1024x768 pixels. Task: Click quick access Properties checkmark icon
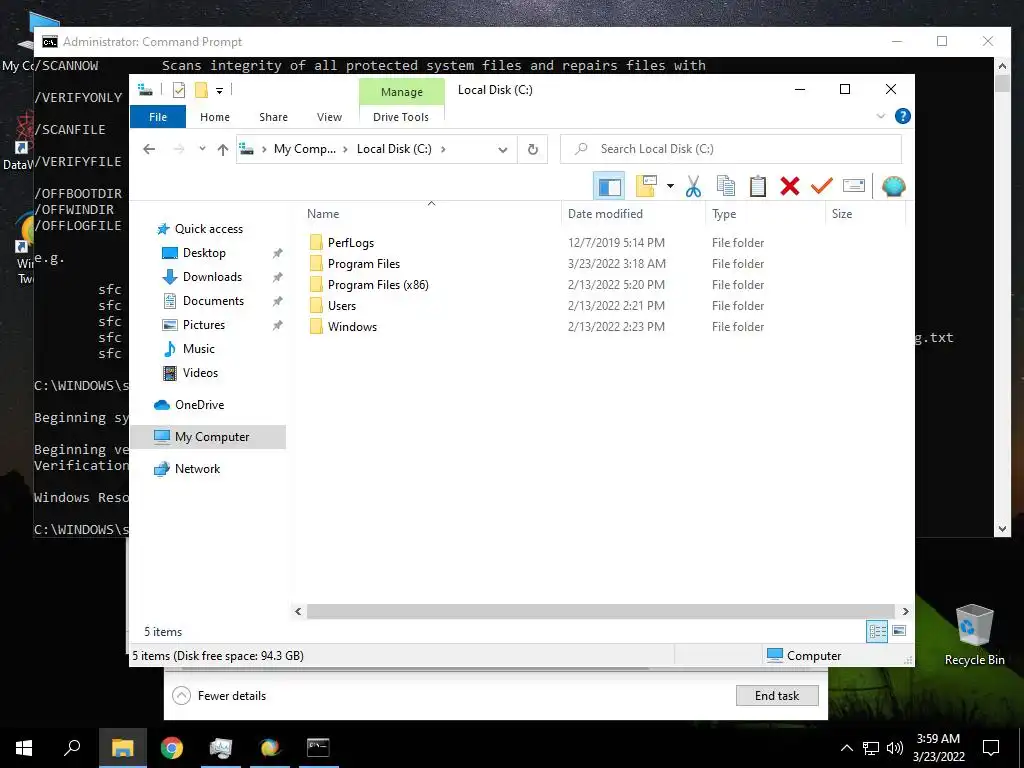[x=178, y=90]
